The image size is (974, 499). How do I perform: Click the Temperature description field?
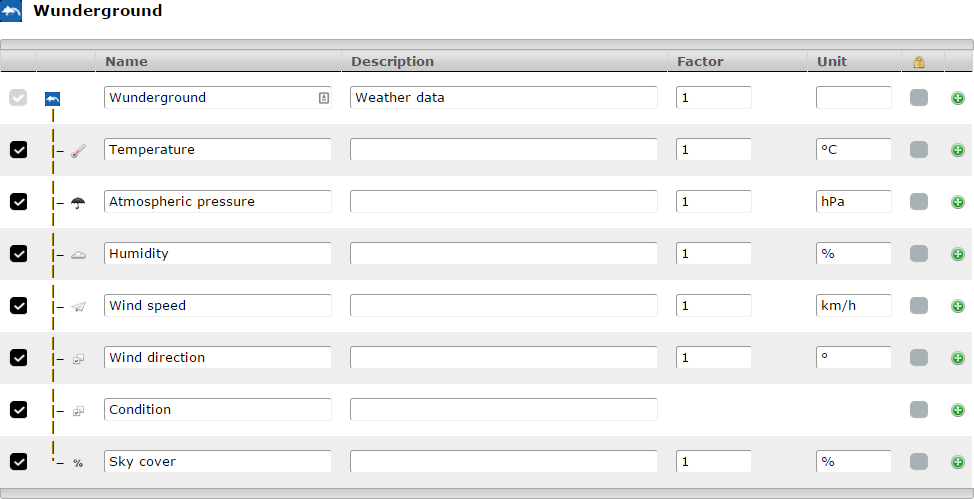504,150
